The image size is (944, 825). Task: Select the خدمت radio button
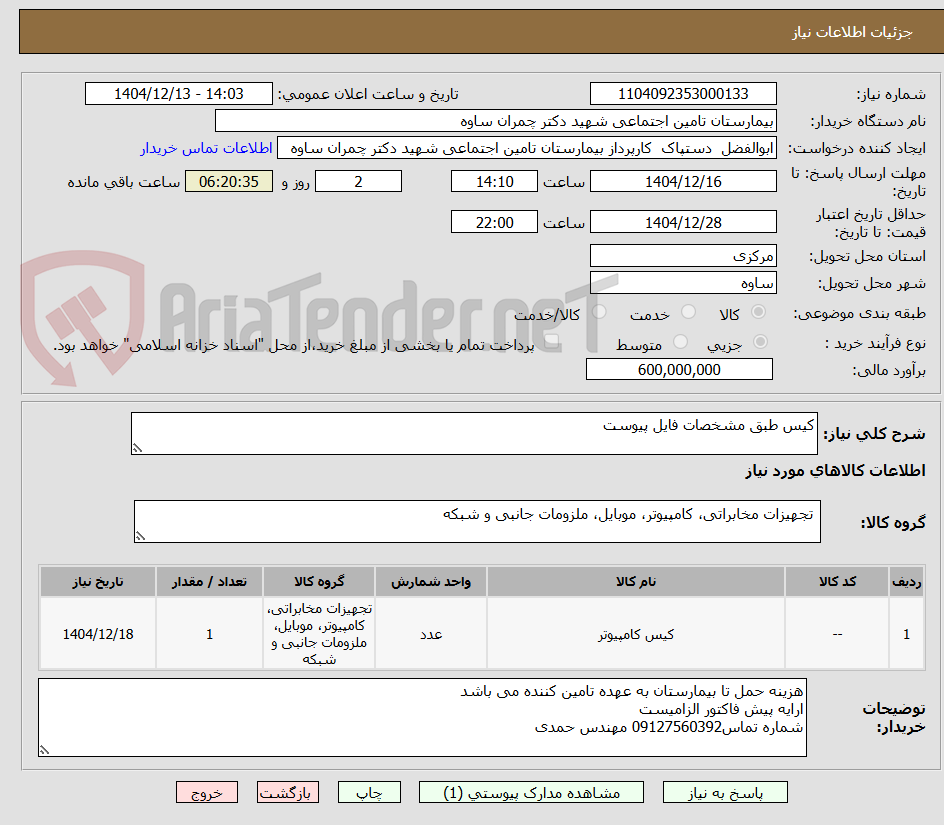pyautogui.click(x=688, y=312)
